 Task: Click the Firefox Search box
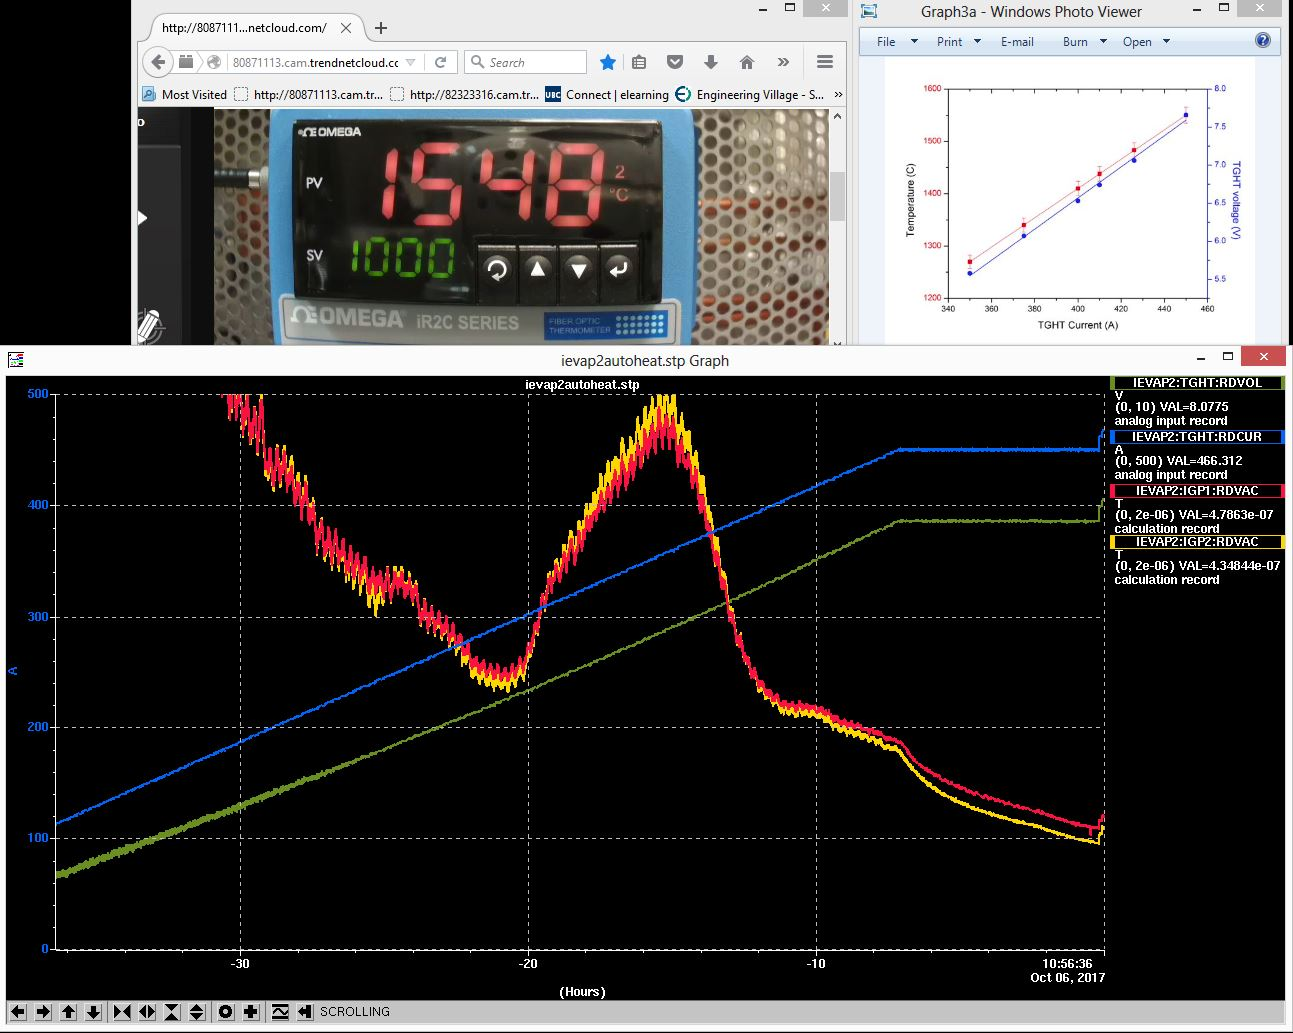526,62
